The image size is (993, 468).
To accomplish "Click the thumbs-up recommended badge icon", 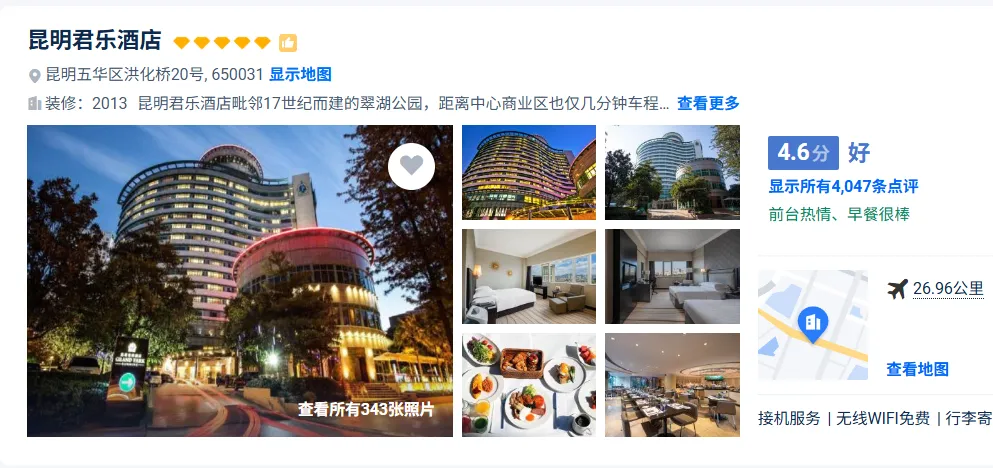I will coord(288,42).
